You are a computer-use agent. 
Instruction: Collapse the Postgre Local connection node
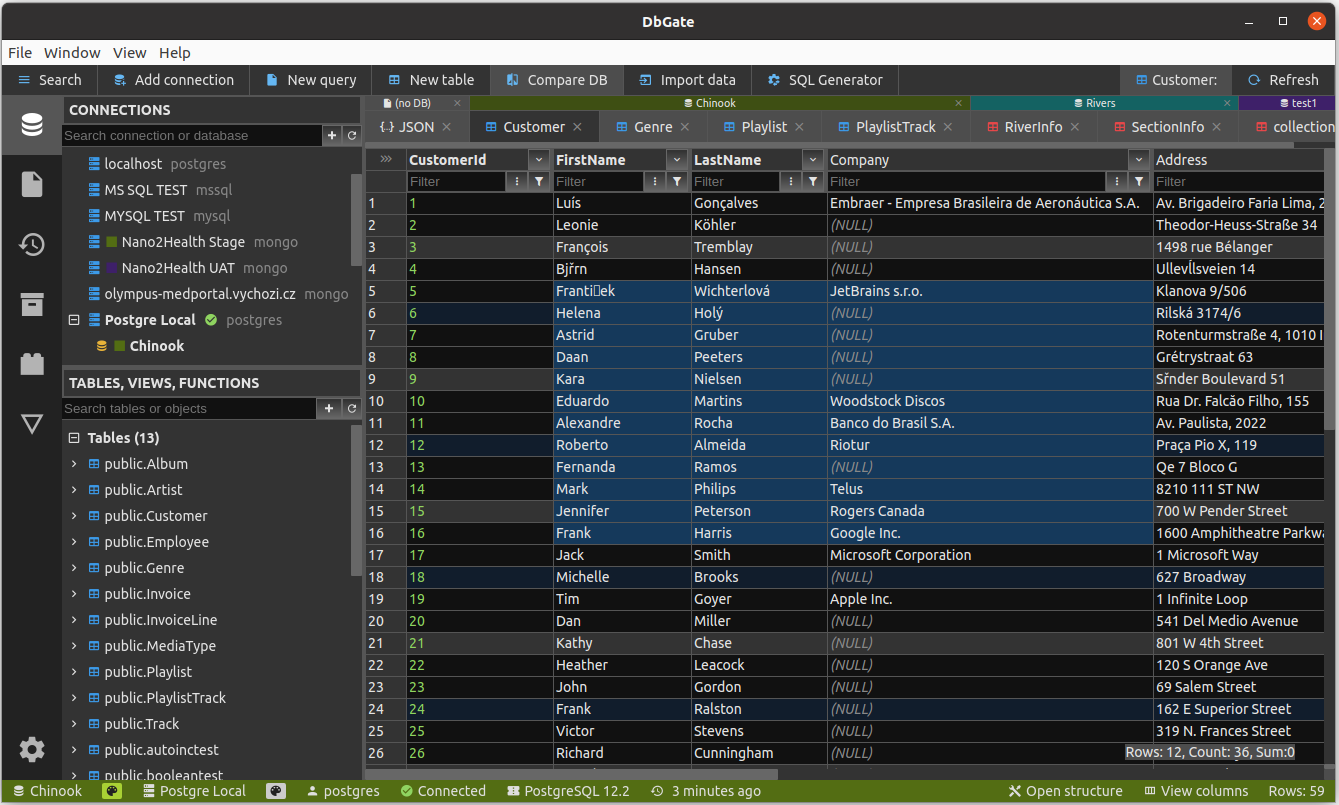pyautogui.click(x=74, y=320)
